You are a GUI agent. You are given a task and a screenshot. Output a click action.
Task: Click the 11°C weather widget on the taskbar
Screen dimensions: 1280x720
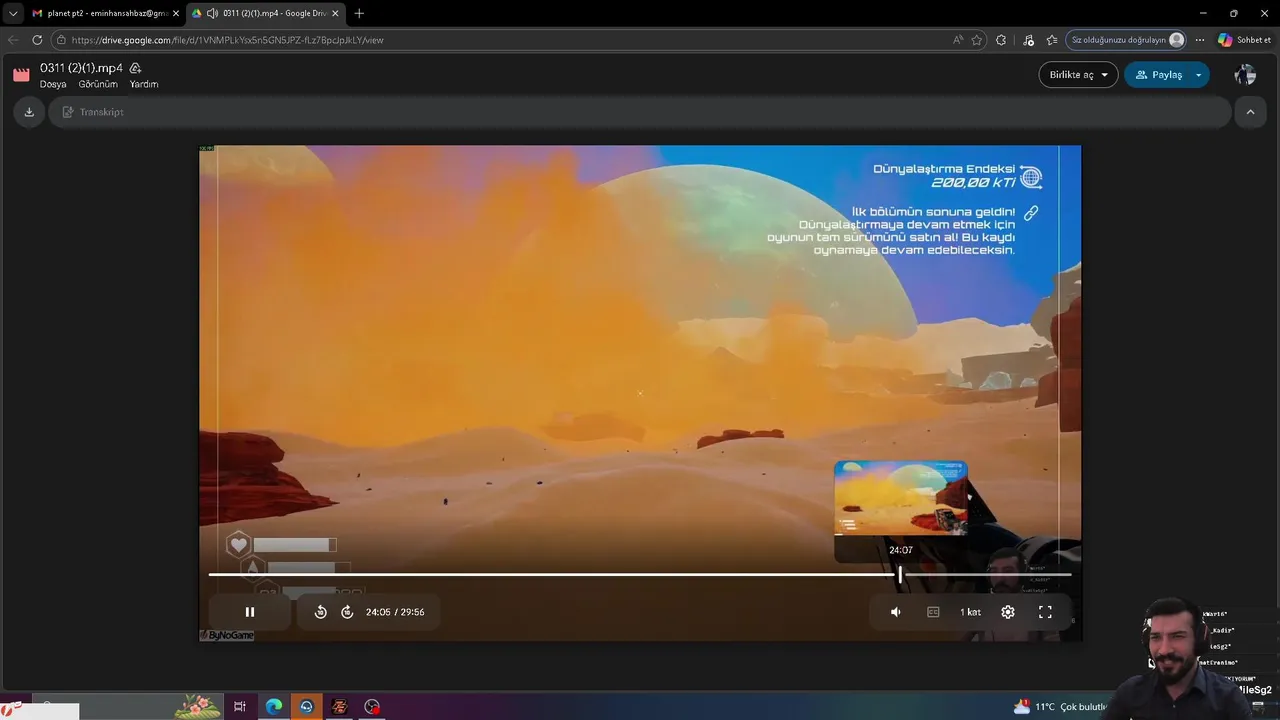tap(1060, 707)
